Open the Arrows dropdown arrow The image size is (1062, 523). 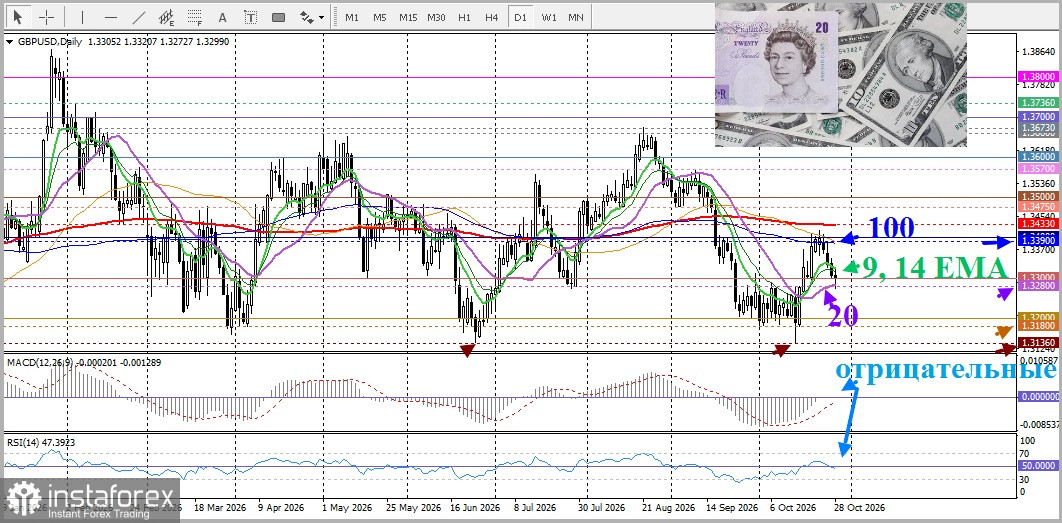[x=322, y=18]
